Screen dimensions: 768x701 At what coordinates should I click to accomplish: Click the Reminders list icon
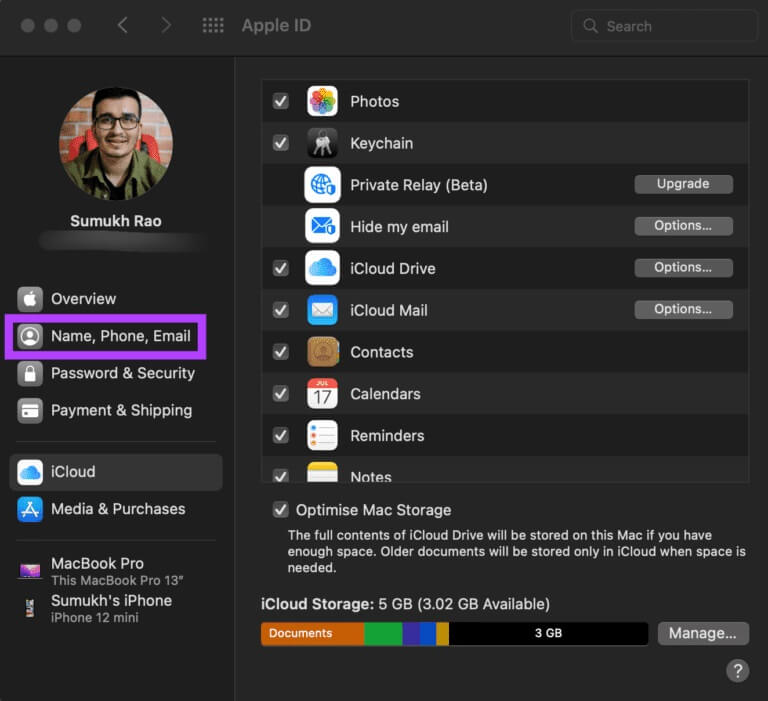(322, 435)
